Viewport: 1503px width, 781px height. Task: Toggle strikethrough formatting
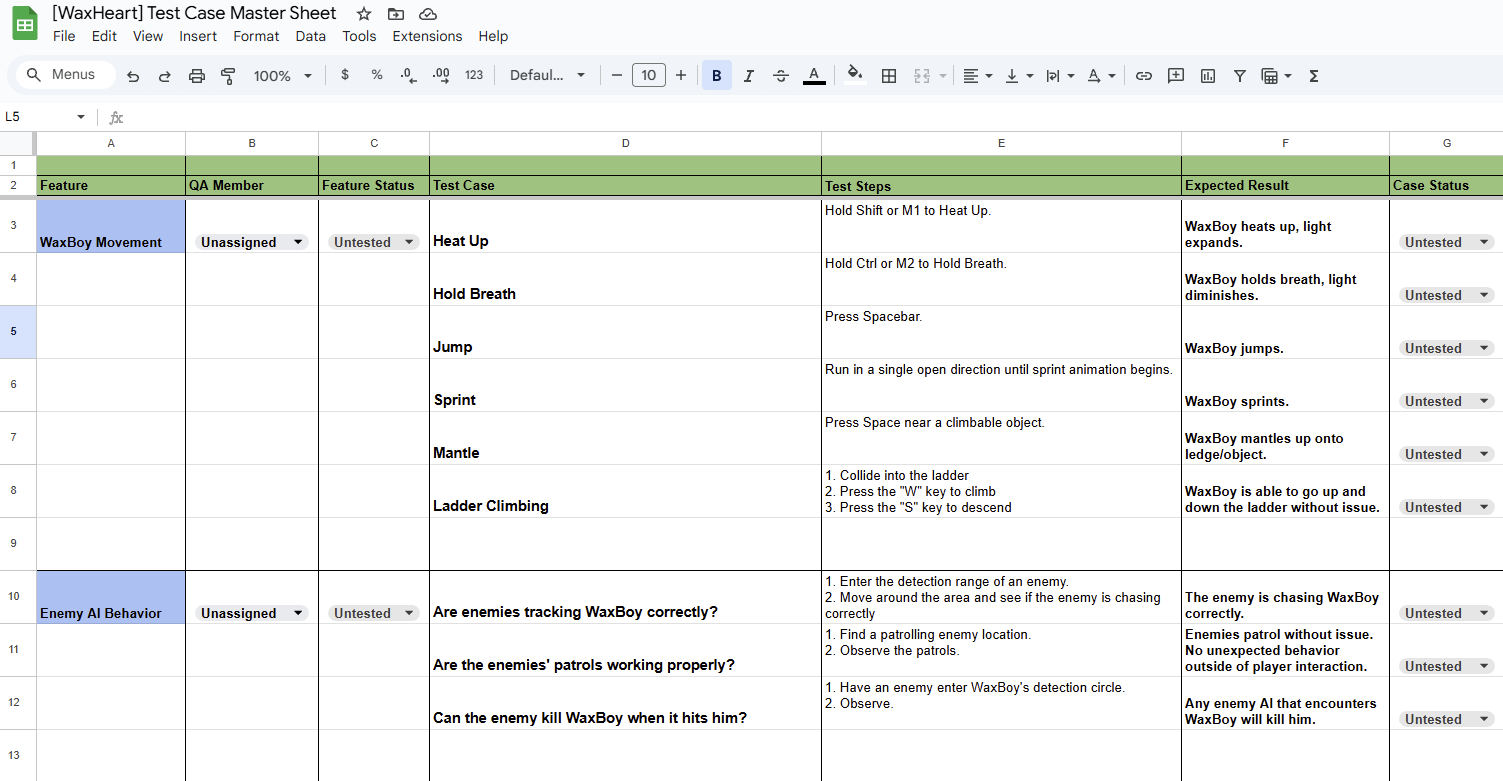[x=781, y=75]
